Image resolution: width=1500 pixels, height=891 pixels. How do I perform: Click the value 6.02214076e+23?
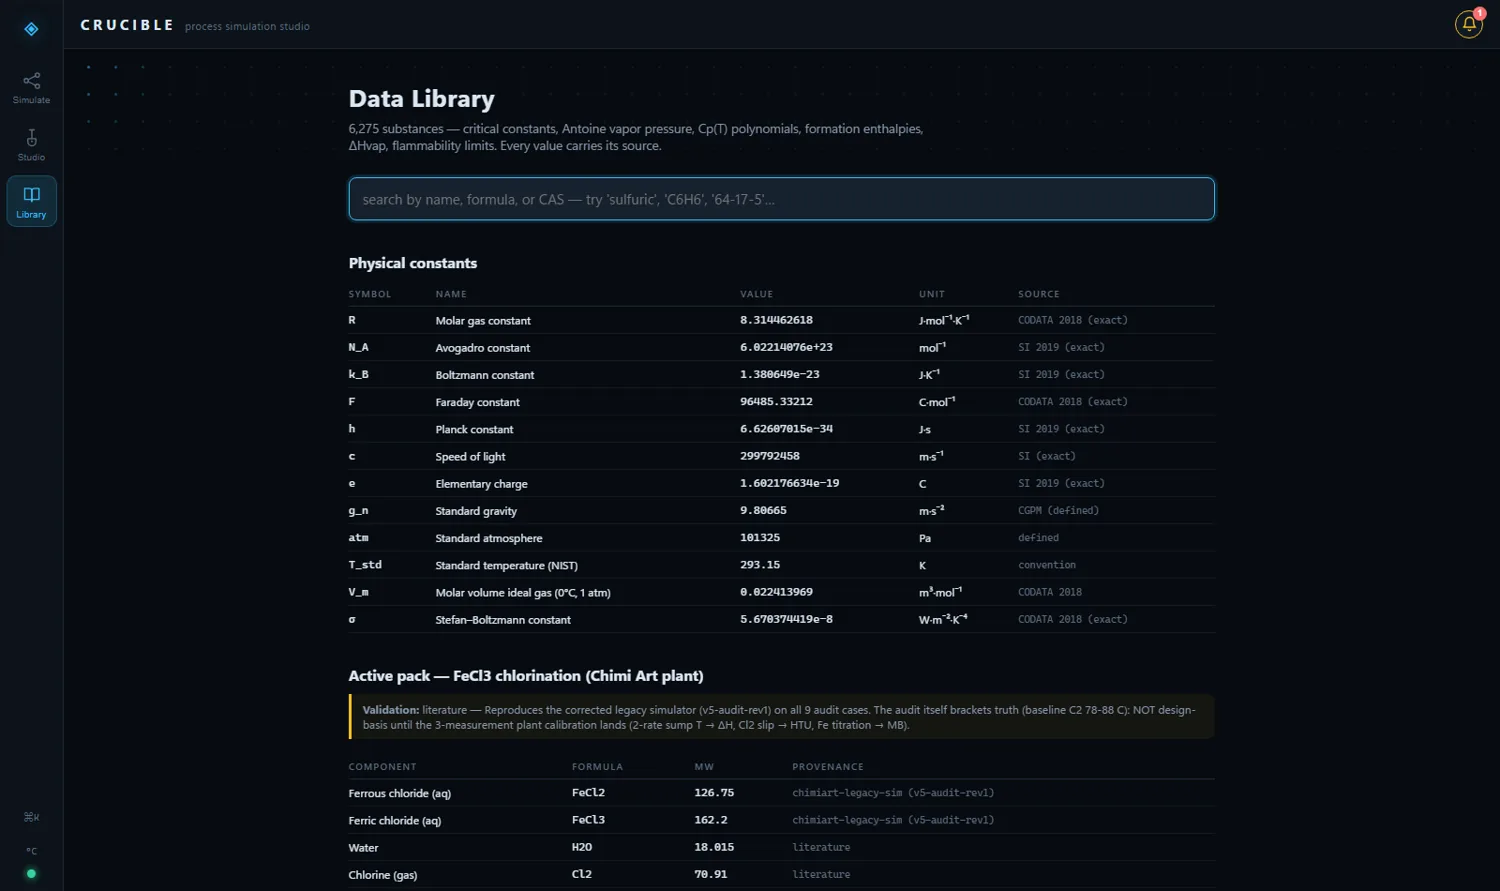(786, 347)
